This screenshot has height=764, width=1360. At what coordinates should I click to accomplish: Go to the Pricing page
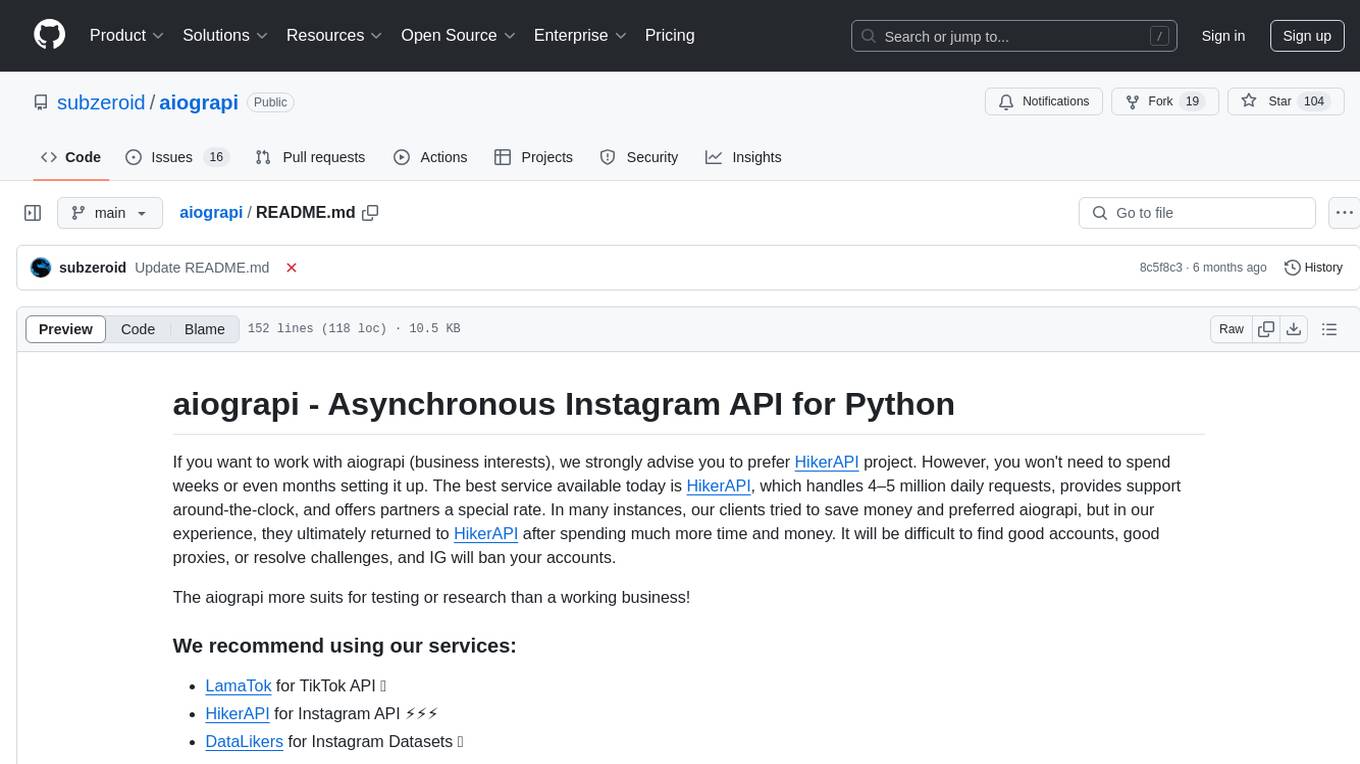[670, 35]
